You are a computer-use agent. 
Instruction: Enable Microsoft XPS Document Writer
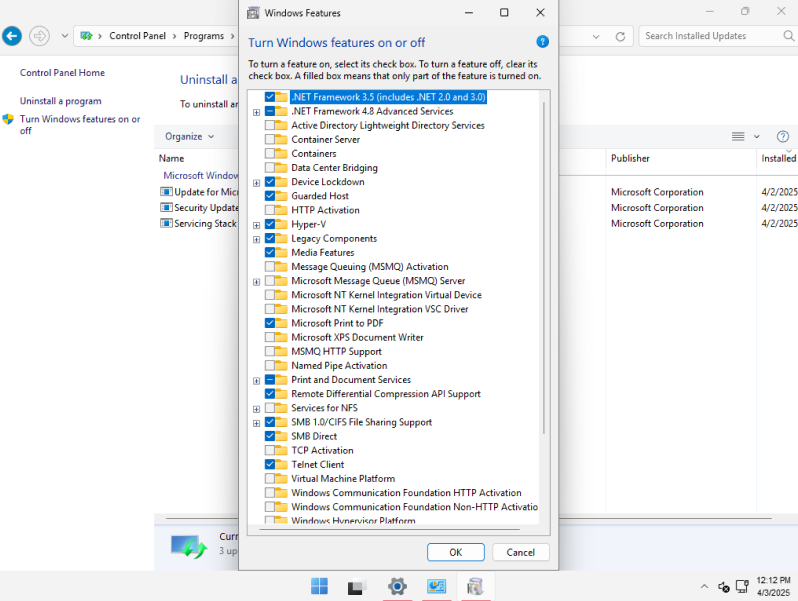pos(270,337)
